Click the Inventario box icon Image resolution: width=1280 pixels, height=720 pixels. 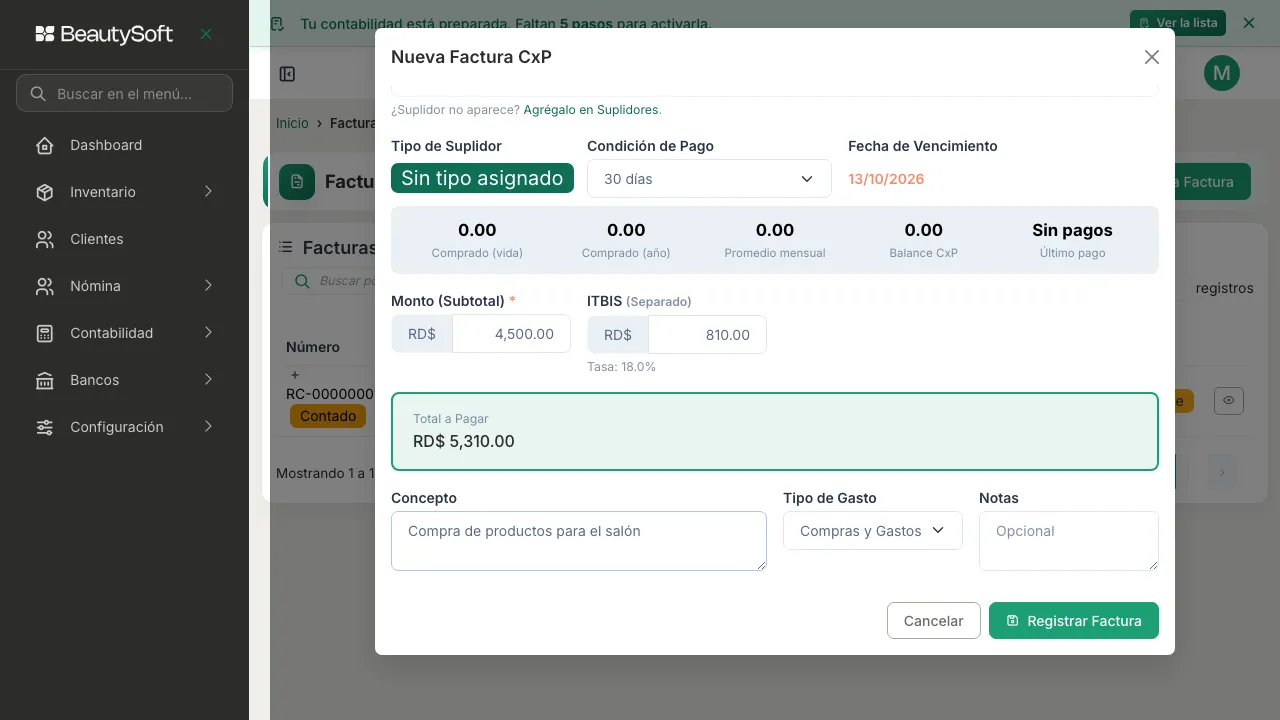click(44, 192)
